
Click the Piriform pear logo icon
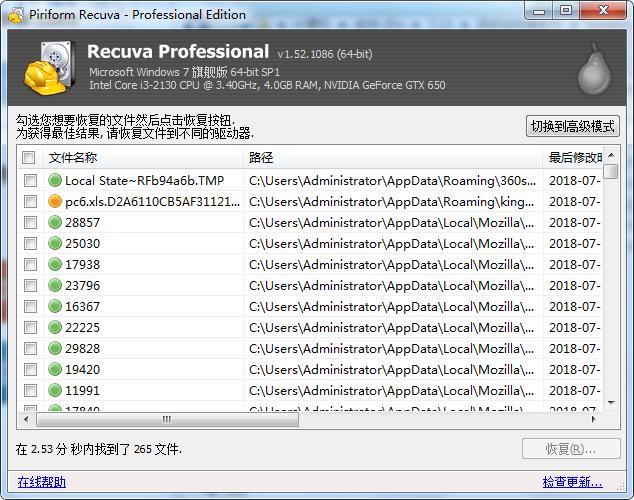coord(594,67)
